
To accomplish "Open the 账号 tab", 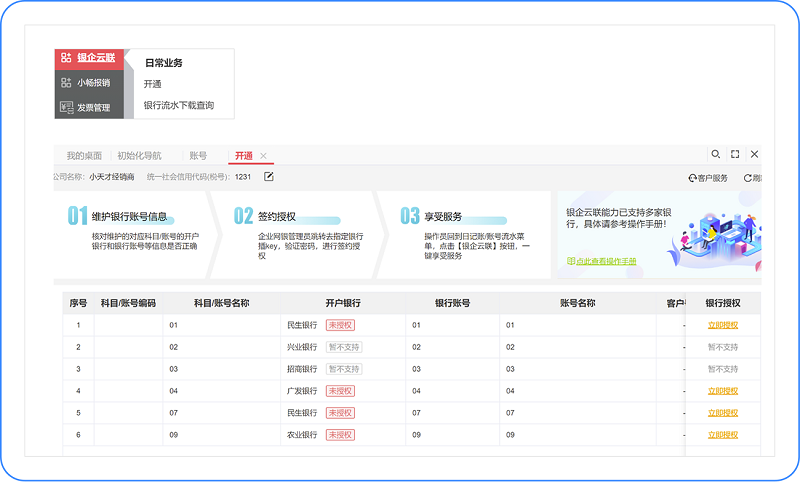I will pos(198,156).
